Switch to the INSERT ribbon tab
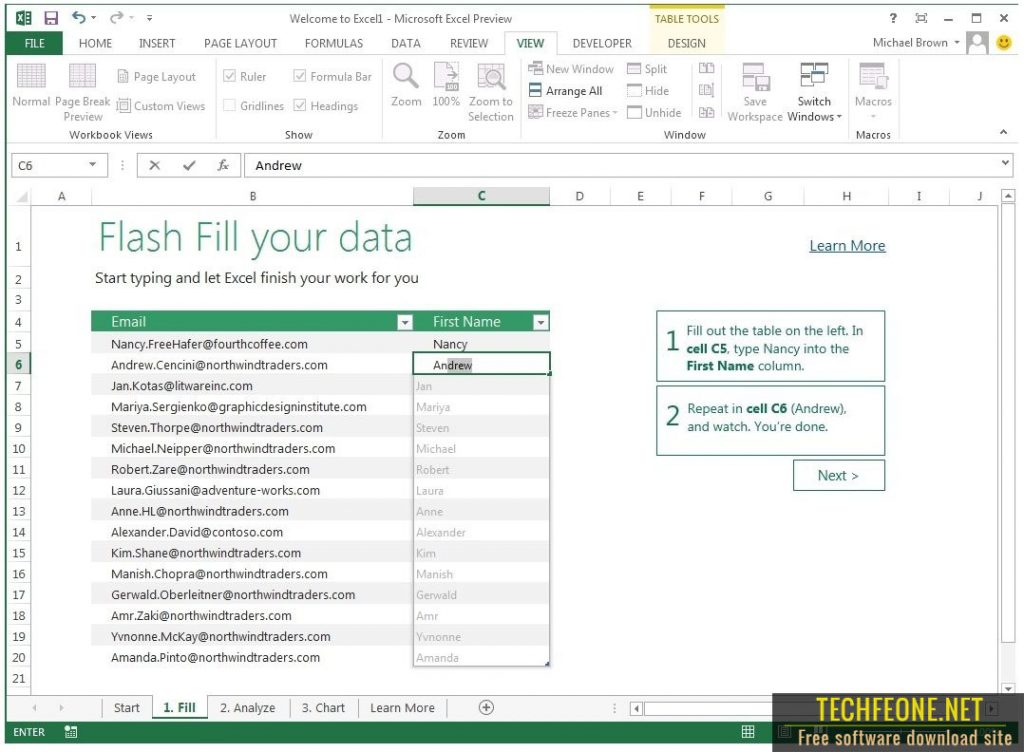The height and width of the screenshot is (752, 1024). tap(157, 43)
